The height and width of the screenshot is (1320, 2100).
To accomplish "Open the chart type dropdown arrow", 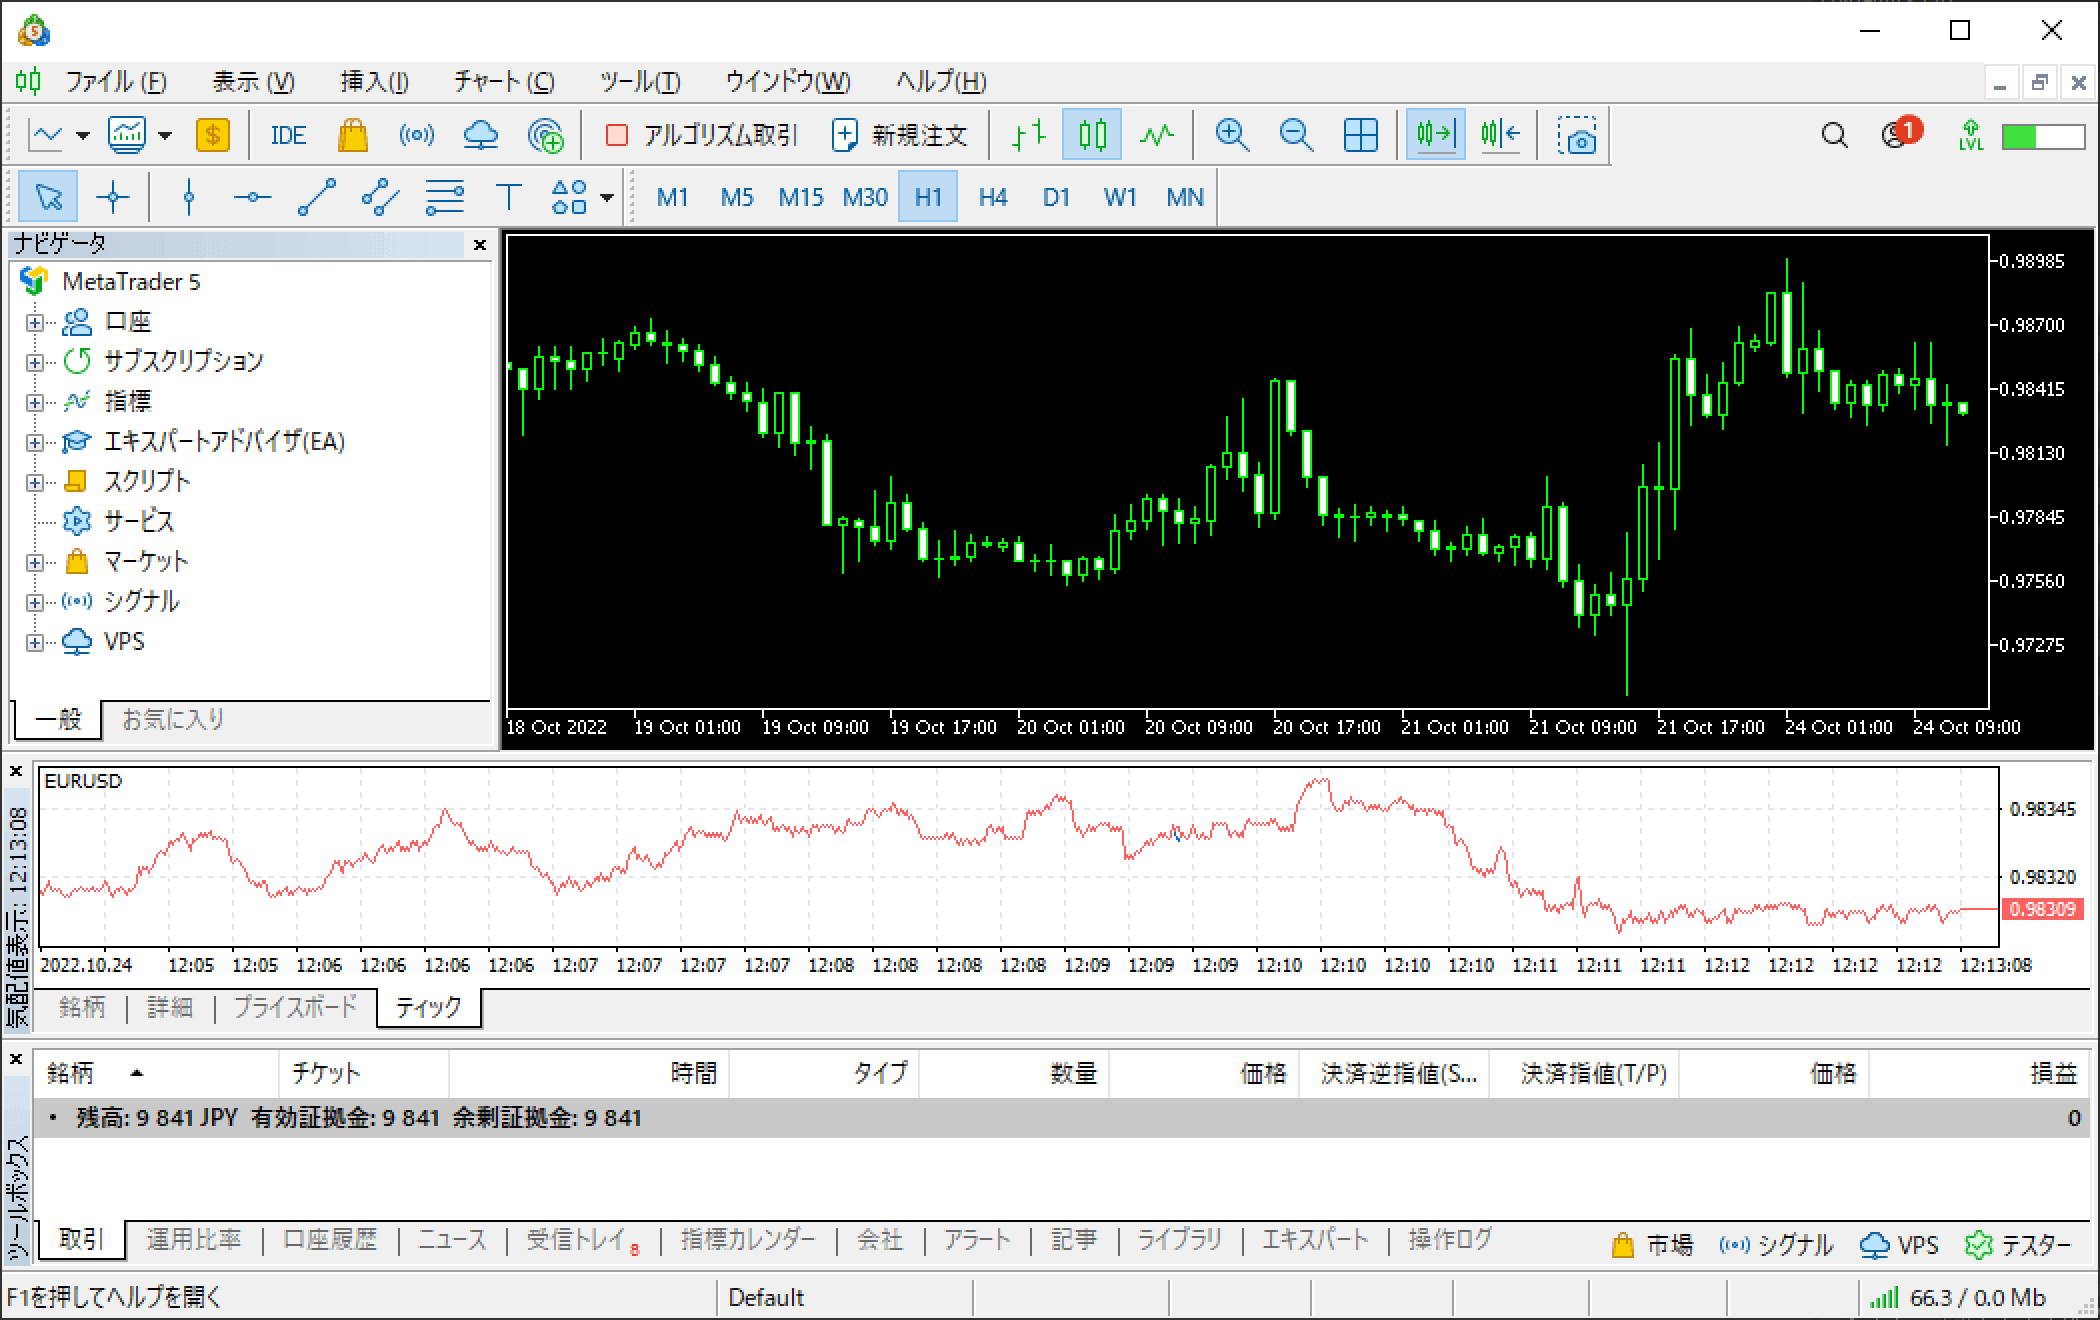I will click(x=83, y=135).
